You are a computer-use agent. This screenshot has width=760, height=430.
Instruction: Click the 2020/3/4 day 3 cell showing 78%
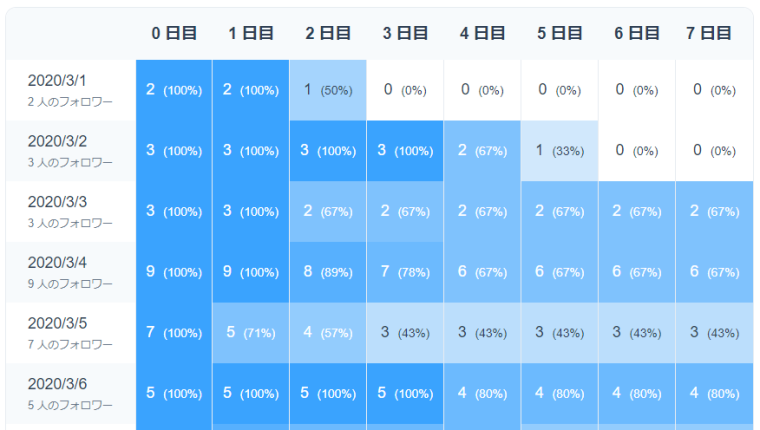coord(405,272)
